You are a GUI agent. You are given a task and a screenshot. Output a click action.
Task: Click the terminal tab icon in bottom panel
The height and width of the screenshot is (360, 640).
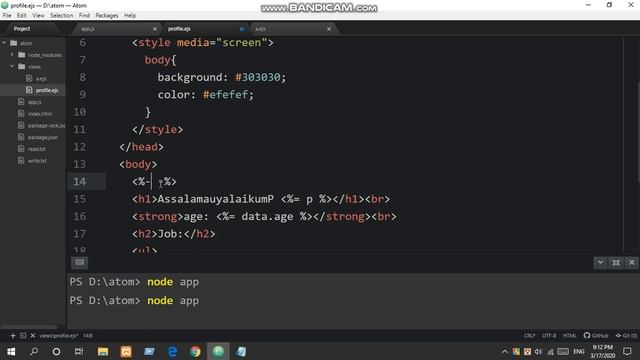[x=80, y=262]
